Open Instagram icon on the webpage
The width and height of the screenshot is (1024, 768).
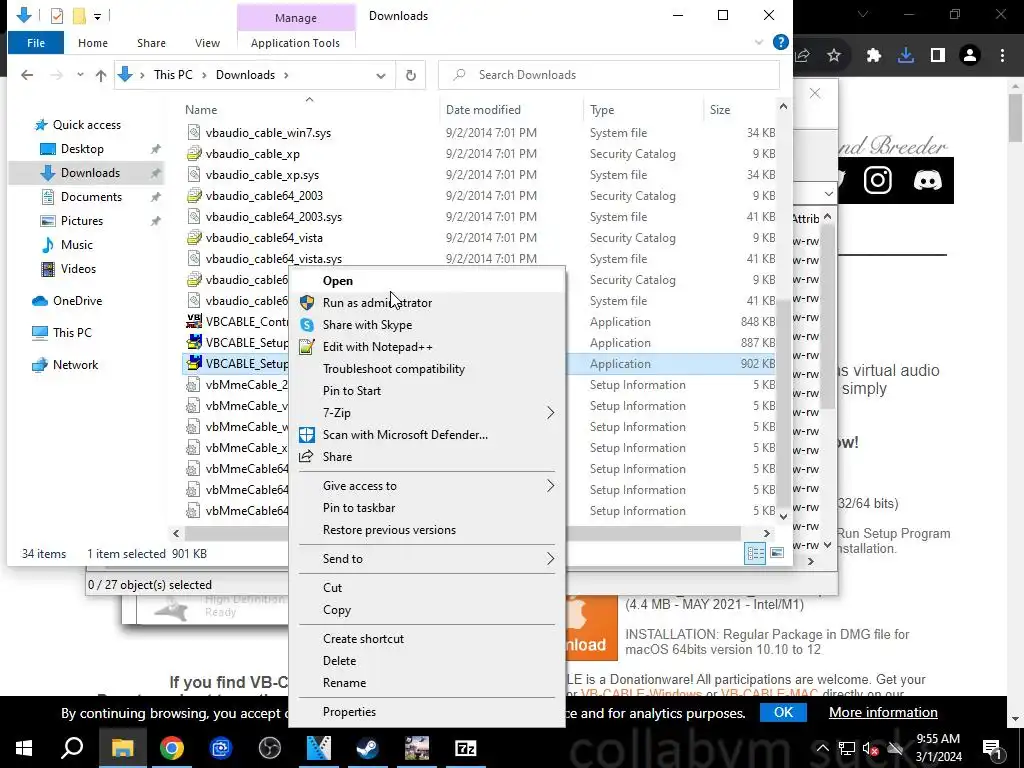click(x=878, y=180)
